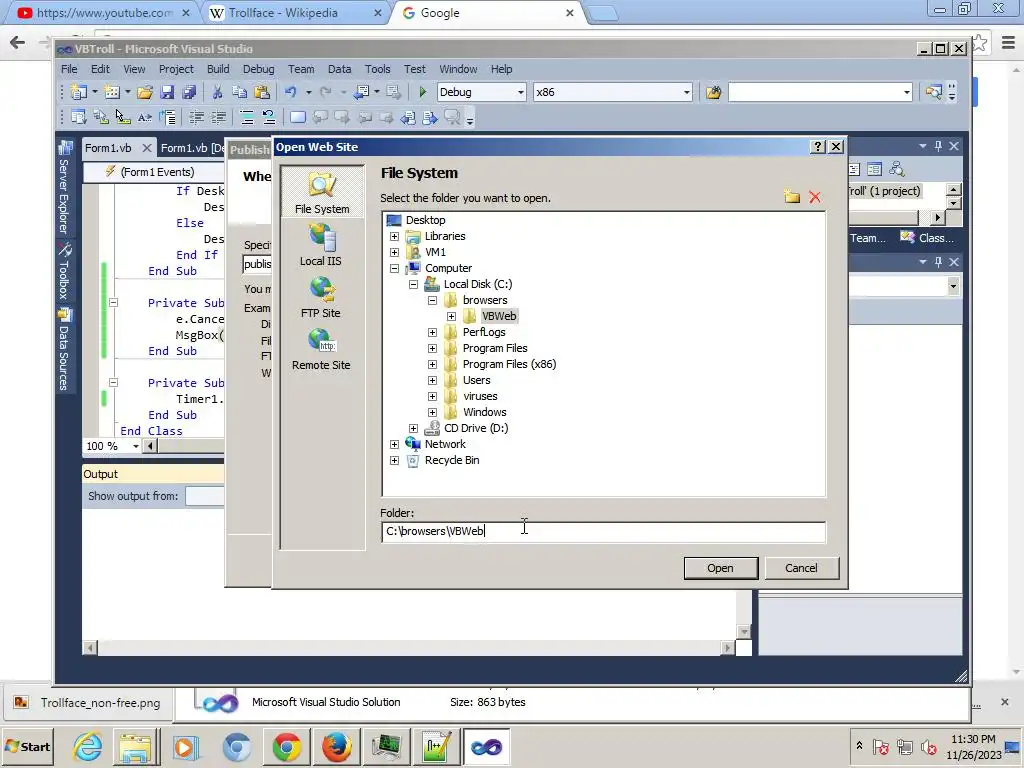
Task: Click the Class View diagram icon in Solution Explorer
Action: 897,169
